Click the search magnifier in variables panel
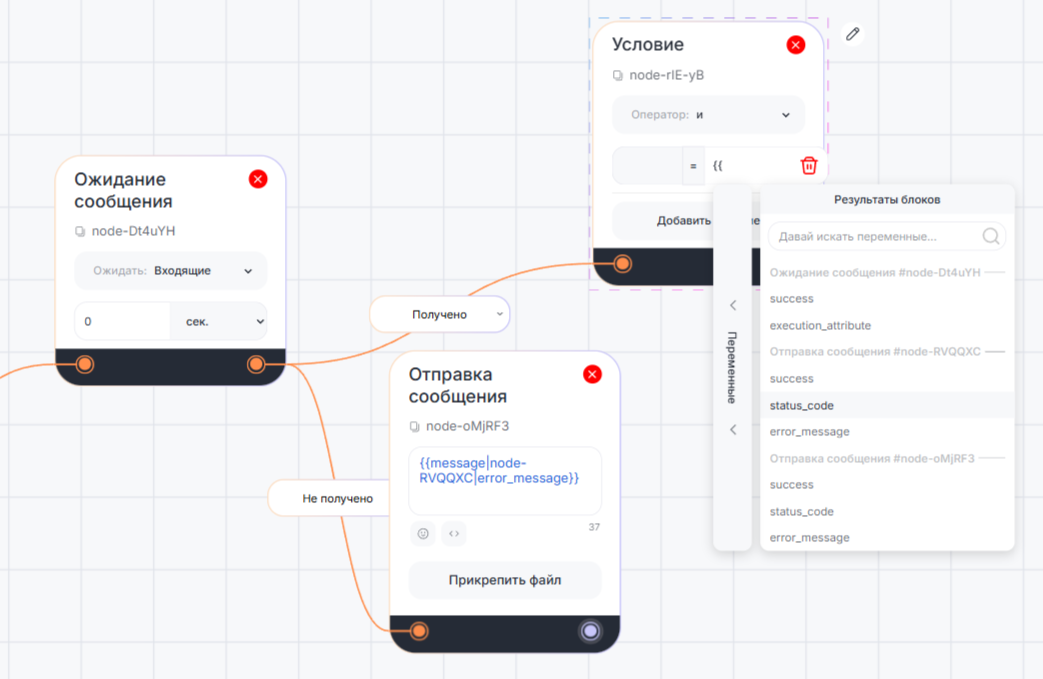 pyautogui.click(x=990, y=237)
